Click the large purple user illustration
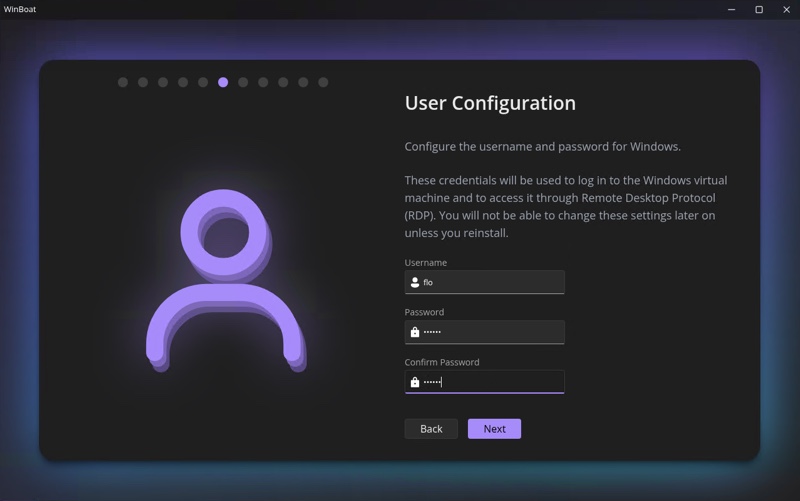The width and height of the screenshot is (800, 501). coord(226,280)
